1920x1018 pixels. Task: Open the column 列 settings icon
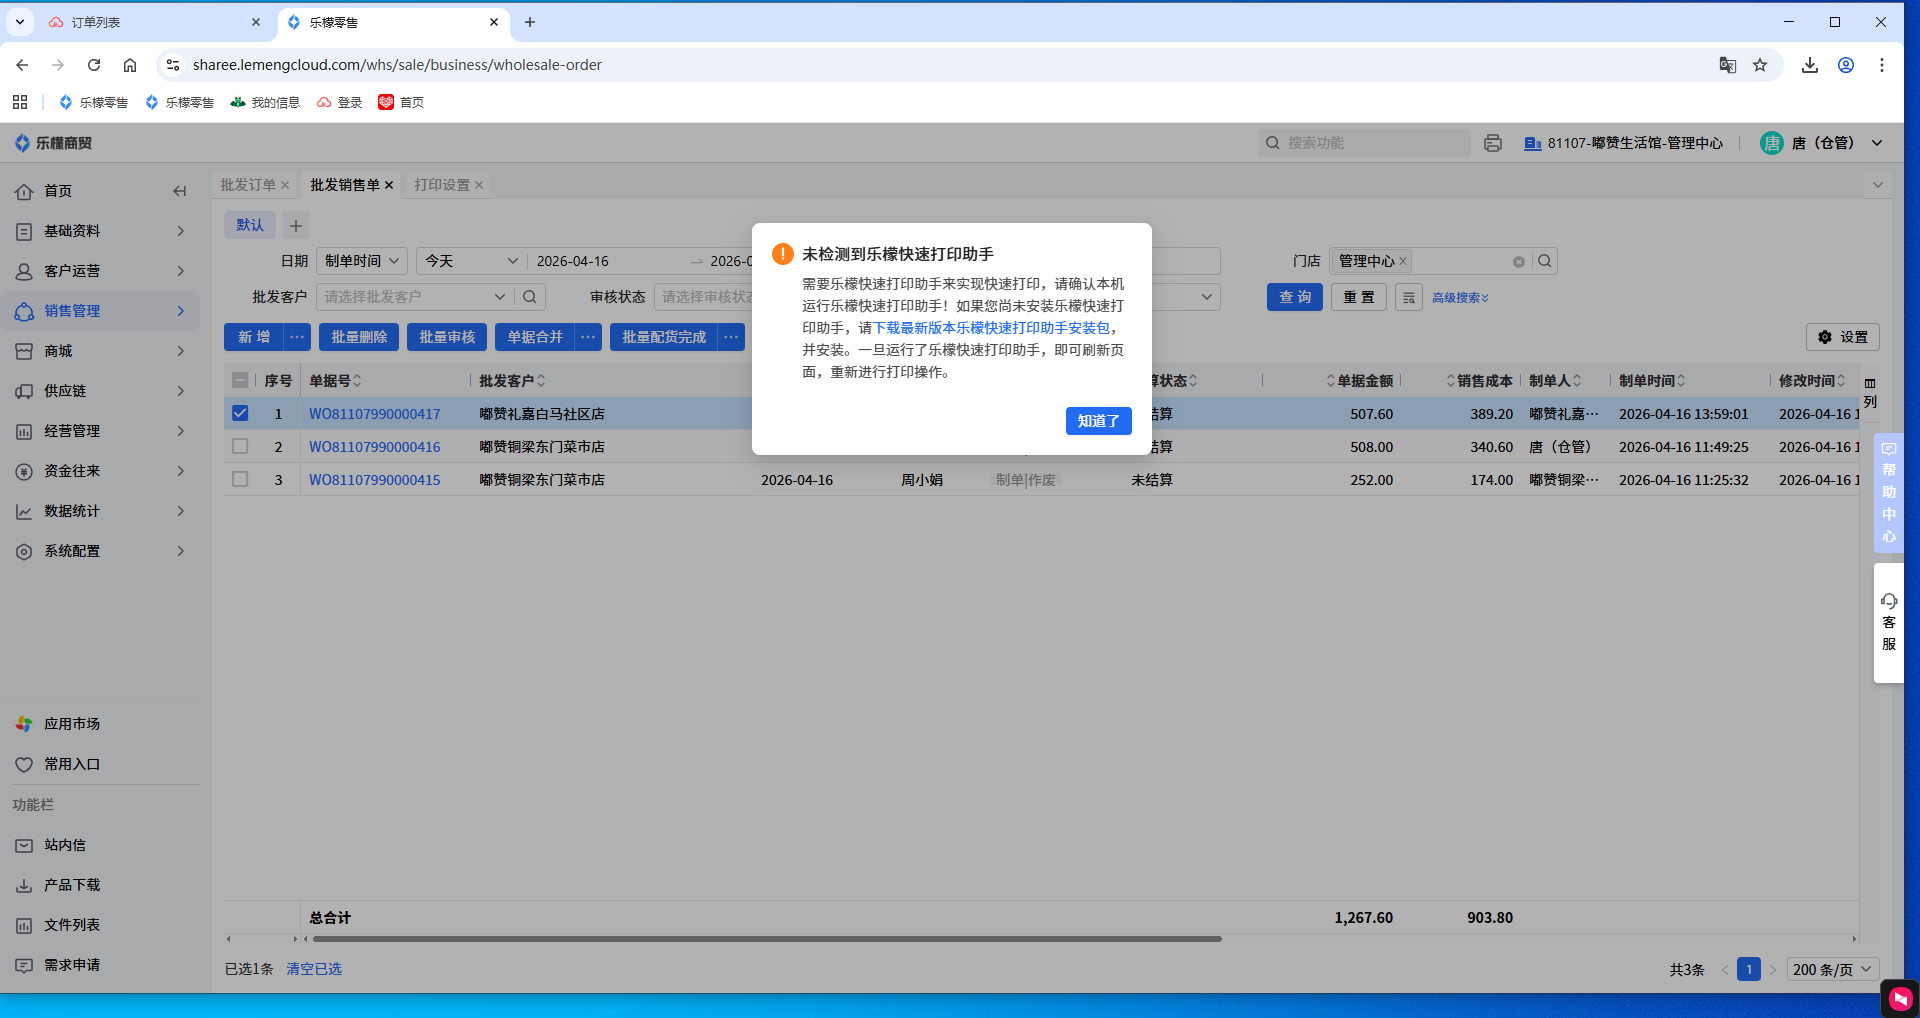[1870, 392]
